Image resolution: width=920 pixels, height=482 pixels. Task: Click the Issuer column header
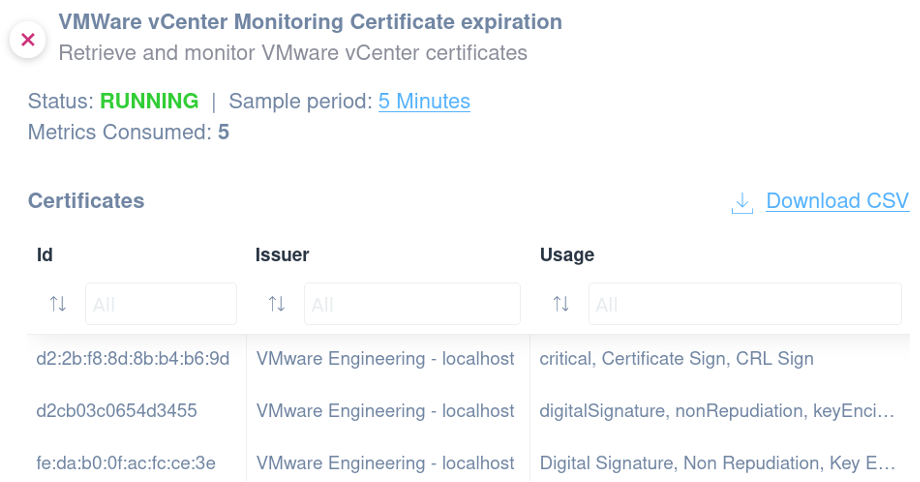[282, 255]
